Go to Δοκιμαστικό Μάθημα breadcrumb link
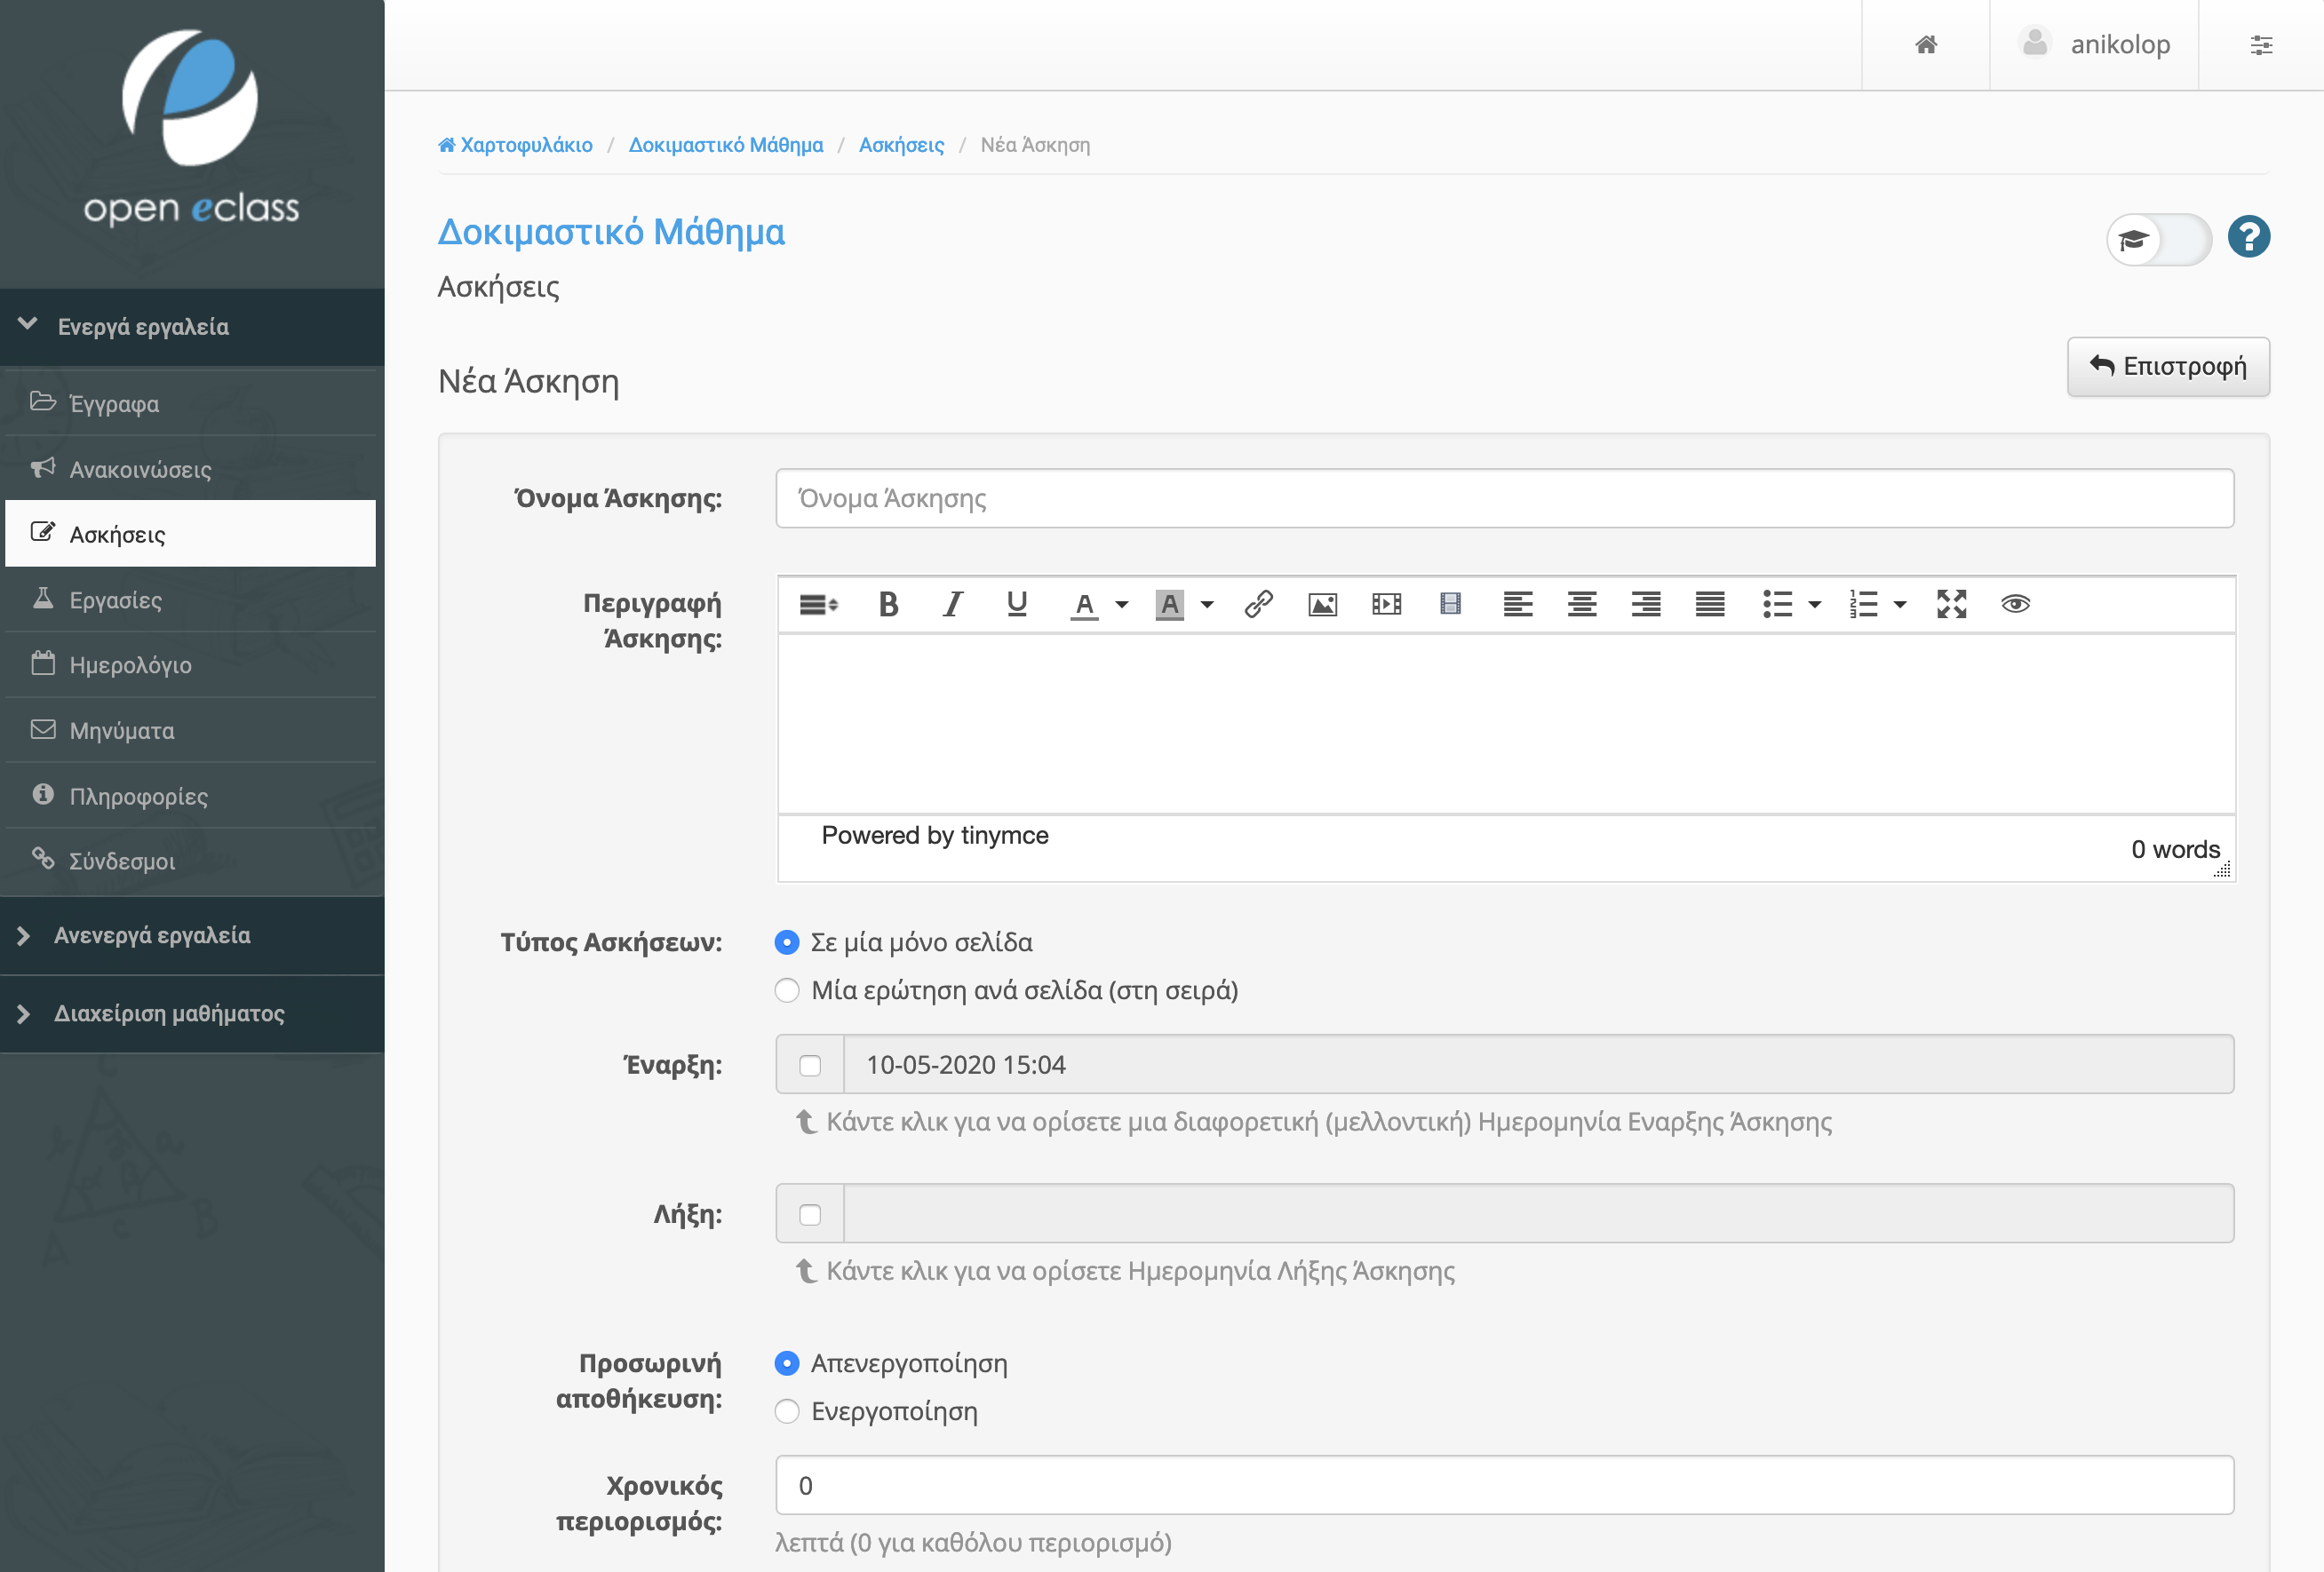 (726, 145)
